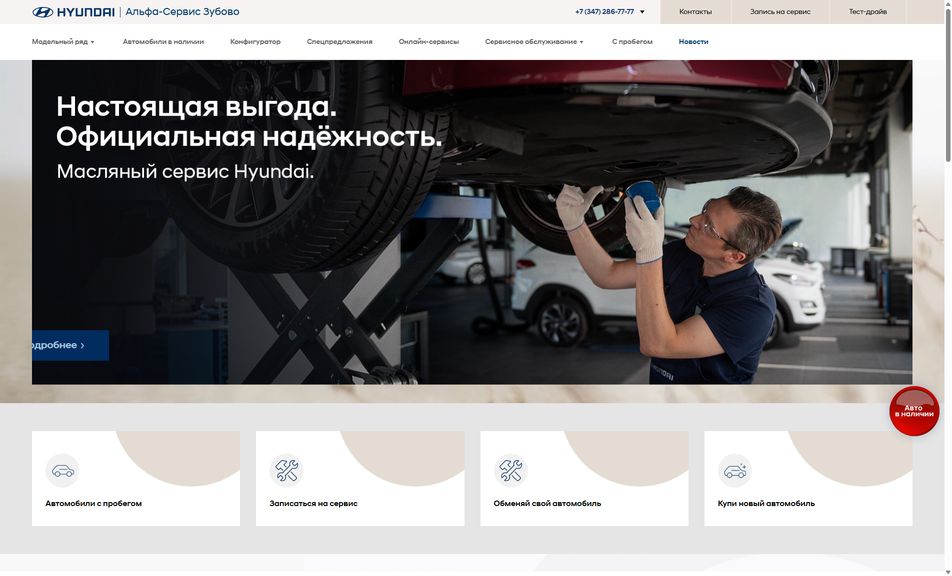Click the Масляный сервис Hyundai subtitle
The width and height of the screenshot is (952, 576).
(185, 172)
